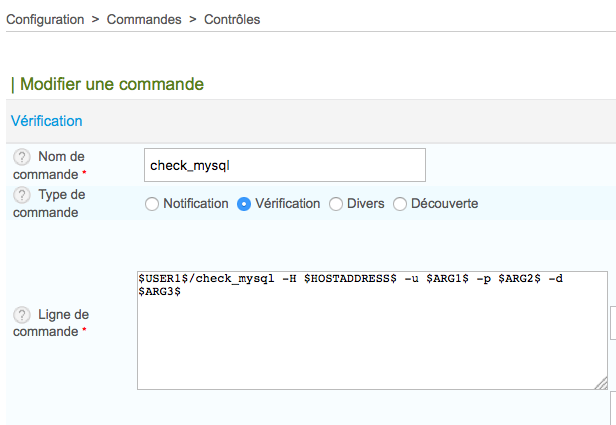Click help icon beside Nom de commande
This screenshot has width=616, height=425.
[x=22, y=157]
